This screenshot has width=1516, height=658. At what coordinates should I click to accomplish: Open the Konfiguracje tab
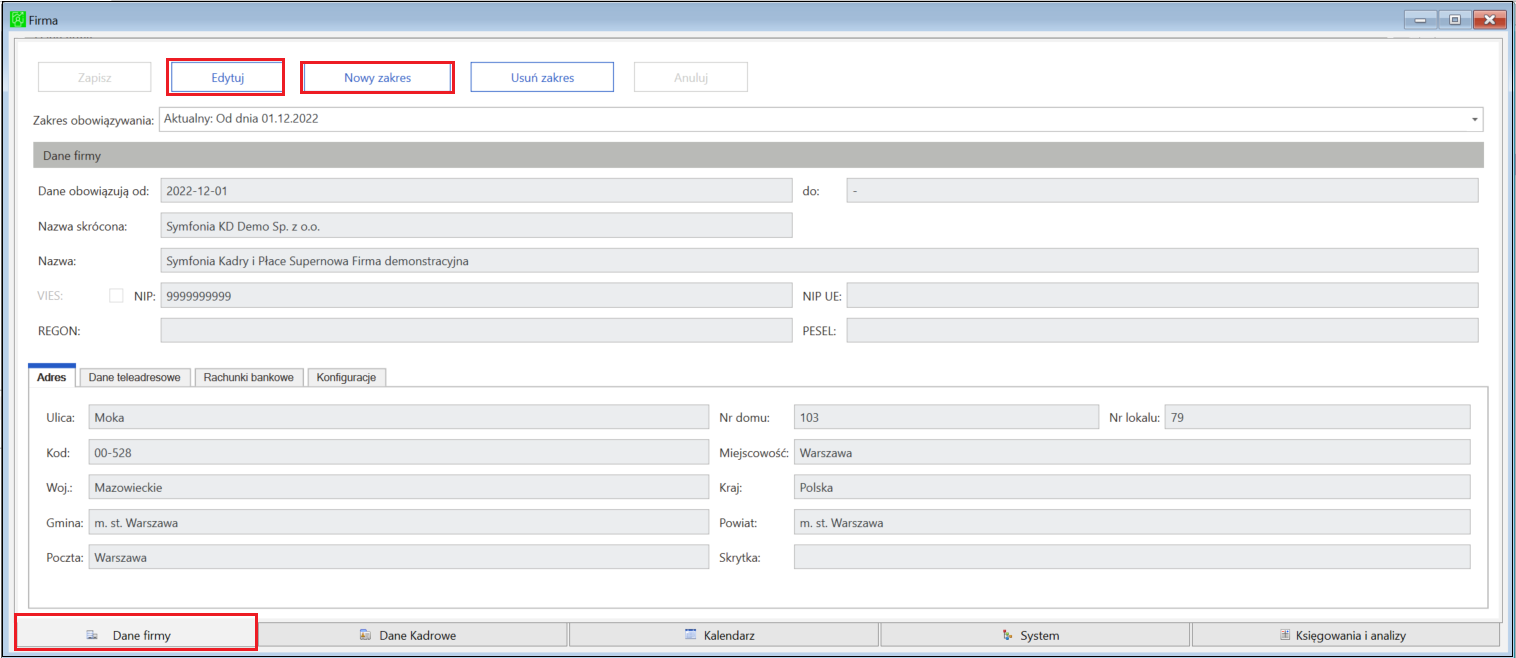point(346,377)
